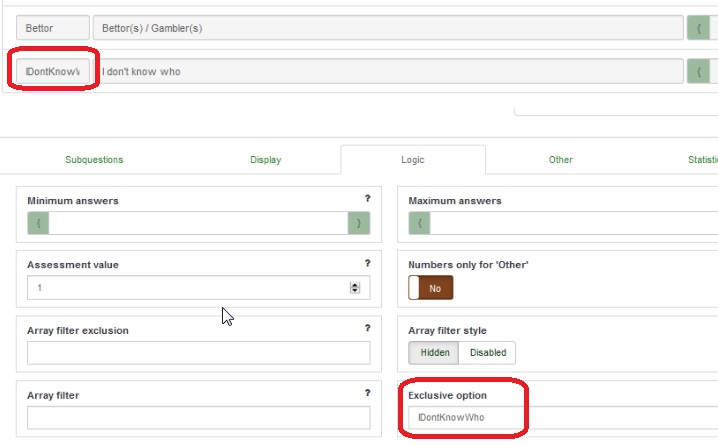
Task: Click the opening brace icon in Maximum answers
Action: click(420, 224)
